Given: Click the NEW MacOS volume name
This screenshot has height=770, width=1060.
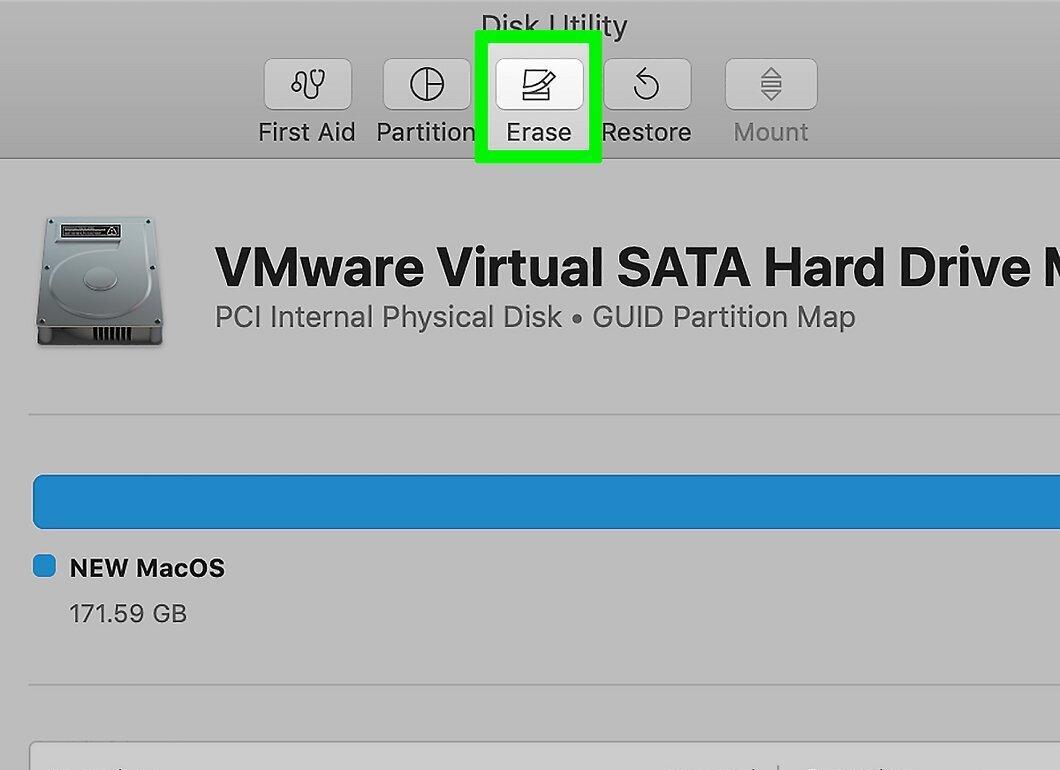Looking at the screenshot, I should [147, 568].
